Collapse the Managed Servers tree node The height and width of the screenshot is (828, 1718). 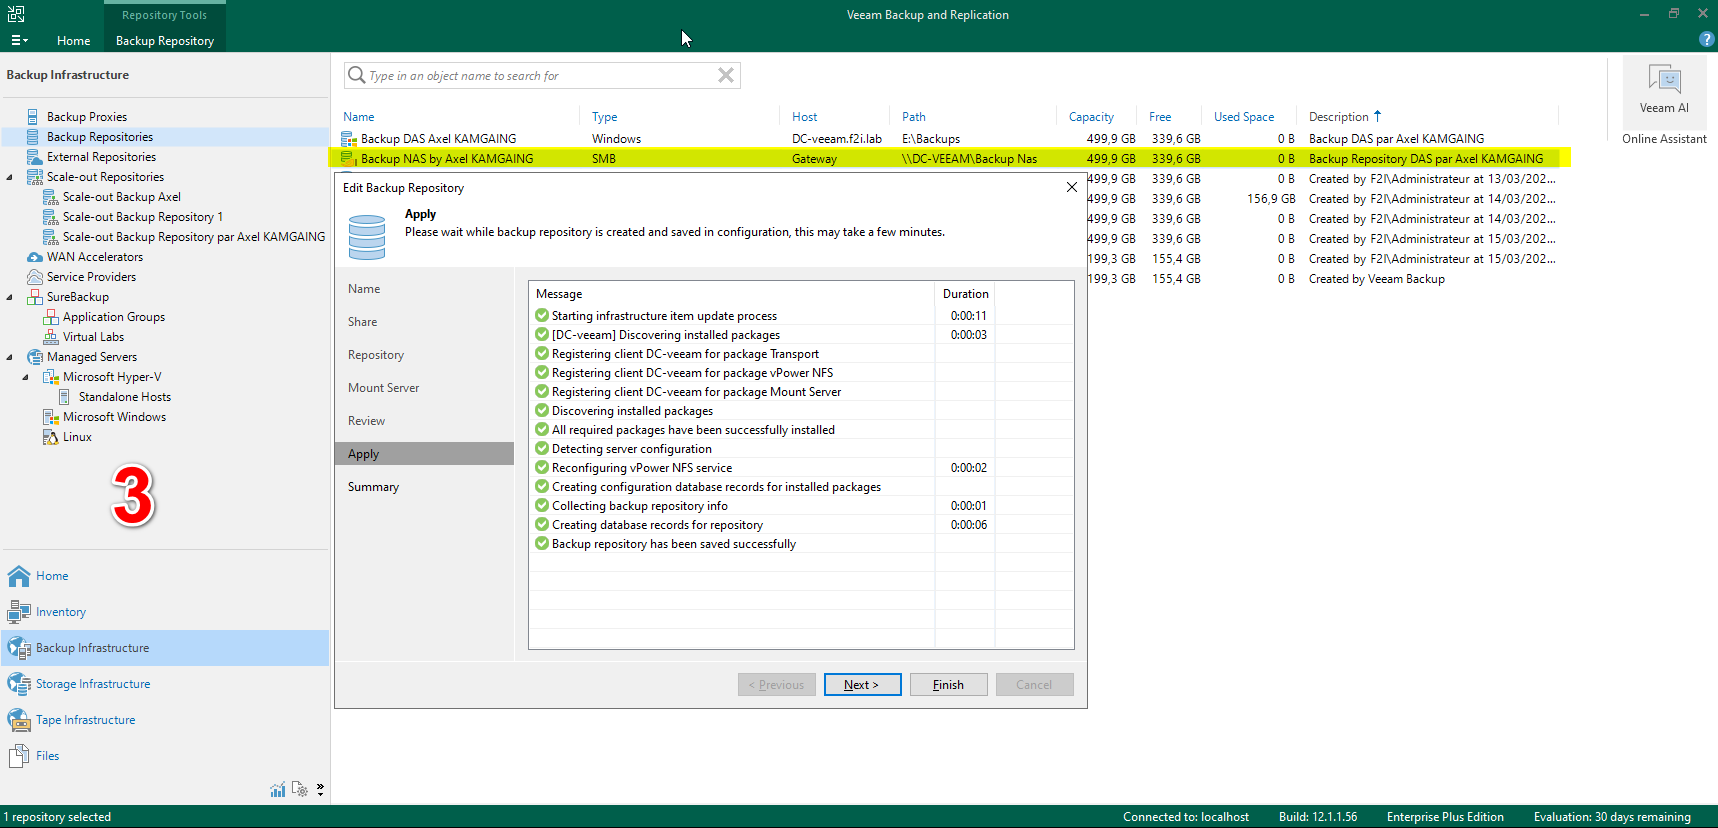click(10, 357)
